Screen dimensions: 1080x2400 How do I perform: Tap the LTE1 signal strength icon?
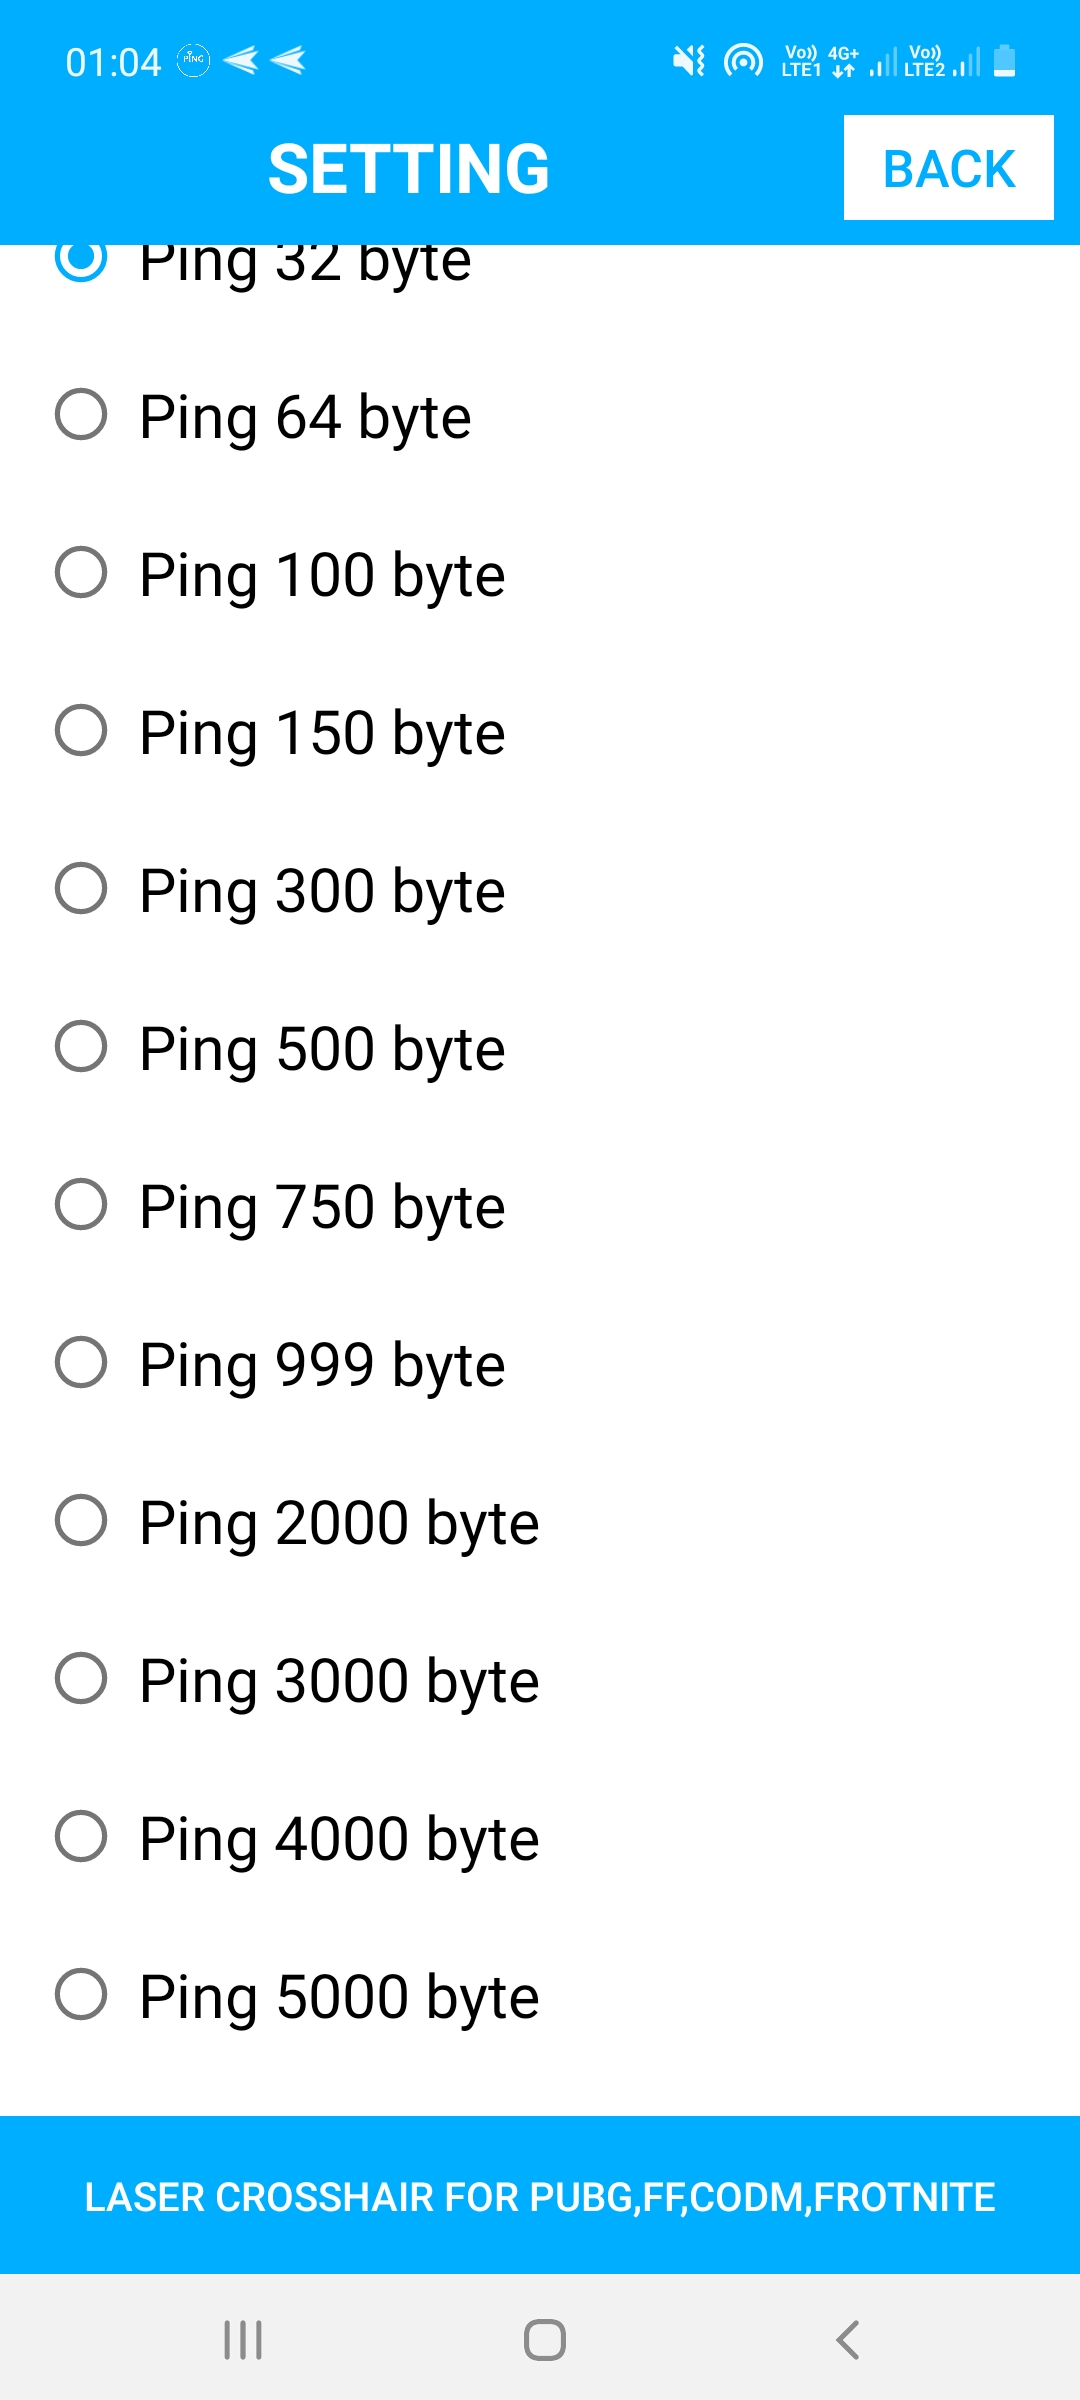pyautogui.click(x=882, y=62)
